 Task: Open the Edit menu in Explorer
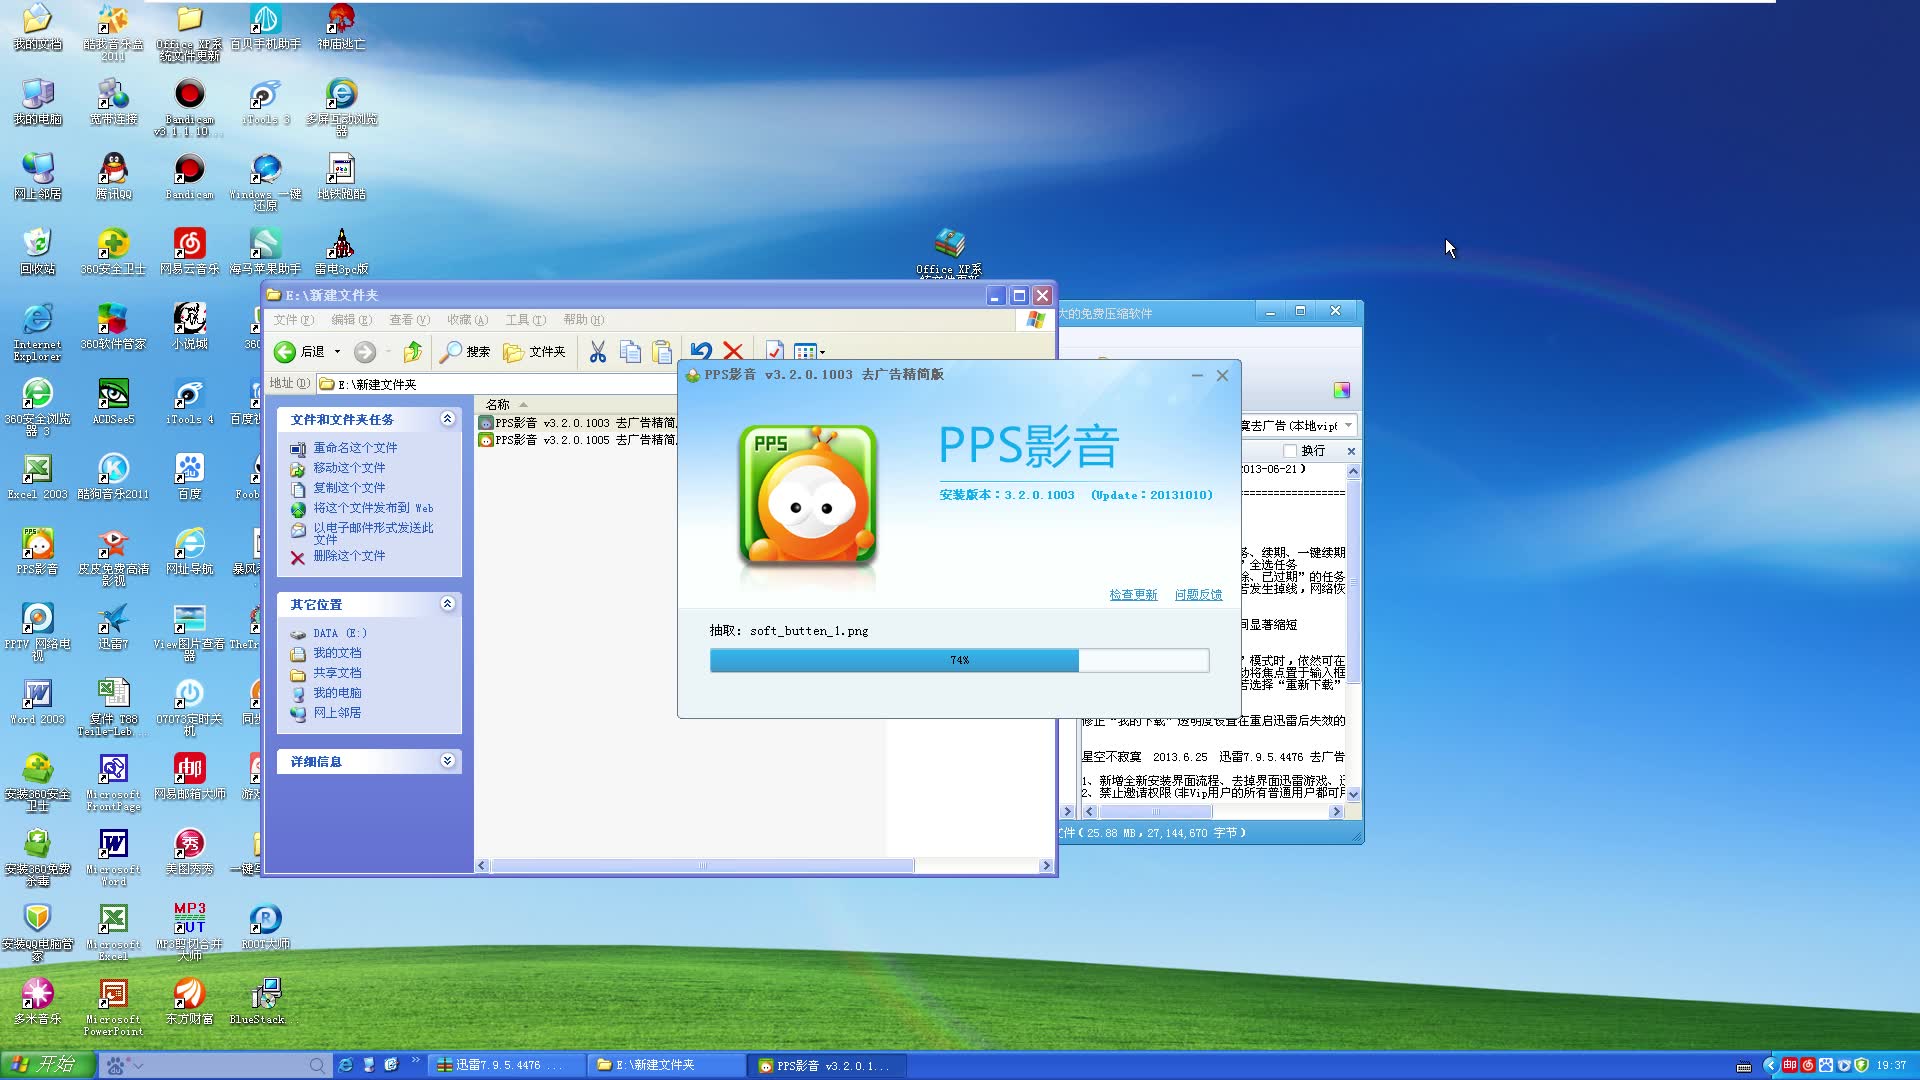point(351,320)
